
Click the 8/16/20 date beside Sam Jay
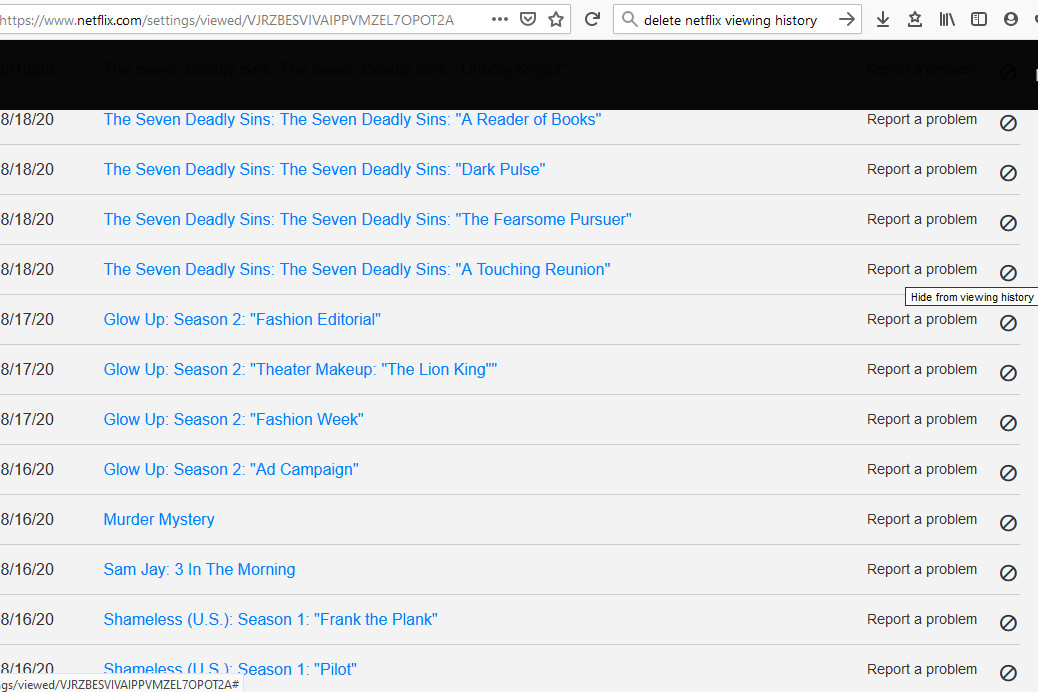27,569
